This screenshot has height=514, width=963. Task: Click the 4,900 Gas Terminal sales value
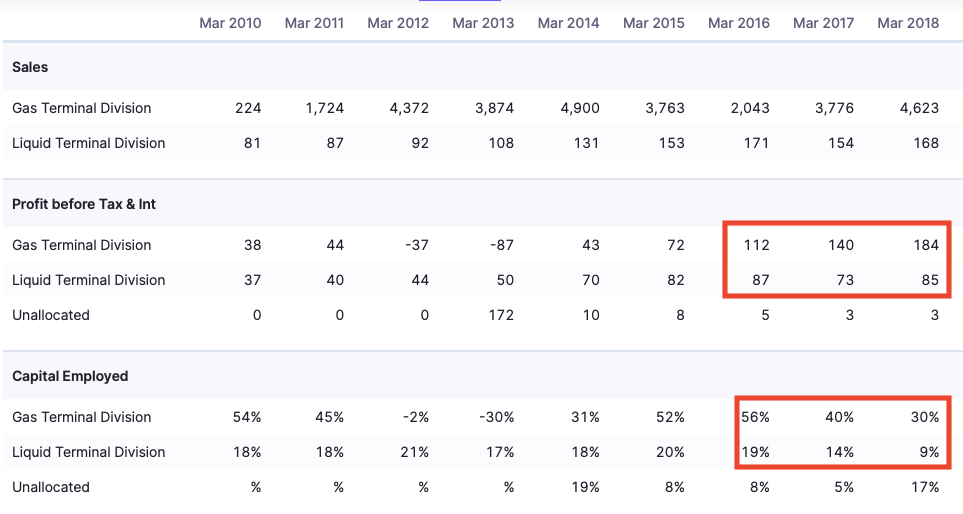click(x=580, y=108)
